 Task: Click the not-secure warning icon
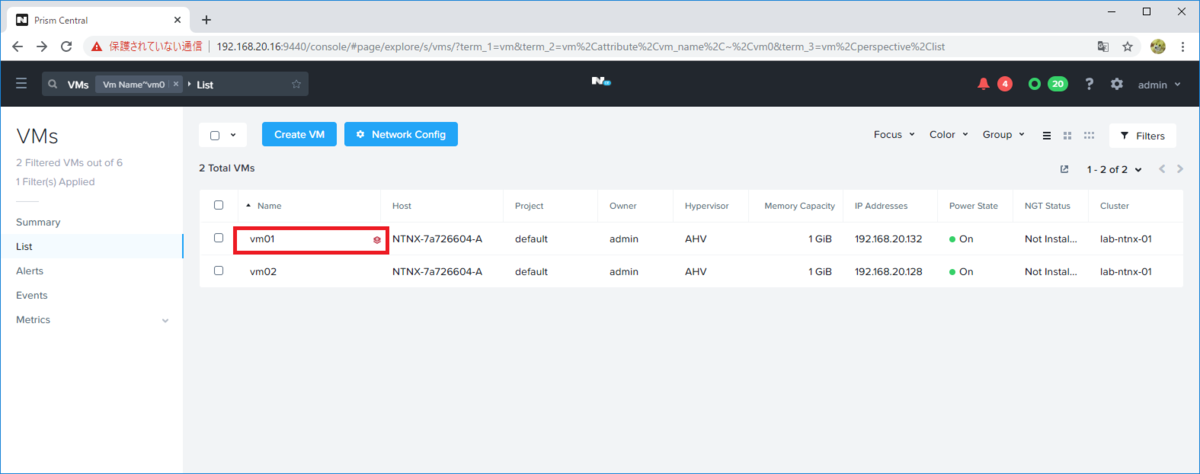click(x=96, y=46)
